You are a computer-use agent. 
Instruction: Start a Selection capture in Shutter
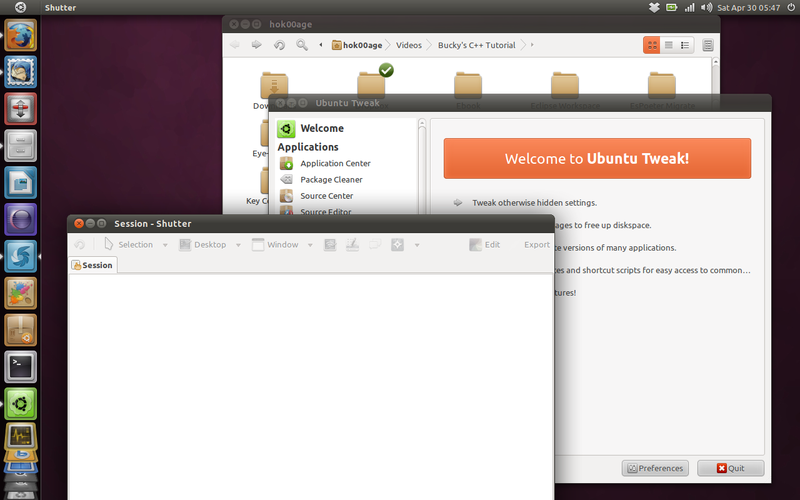pos(129,245)
